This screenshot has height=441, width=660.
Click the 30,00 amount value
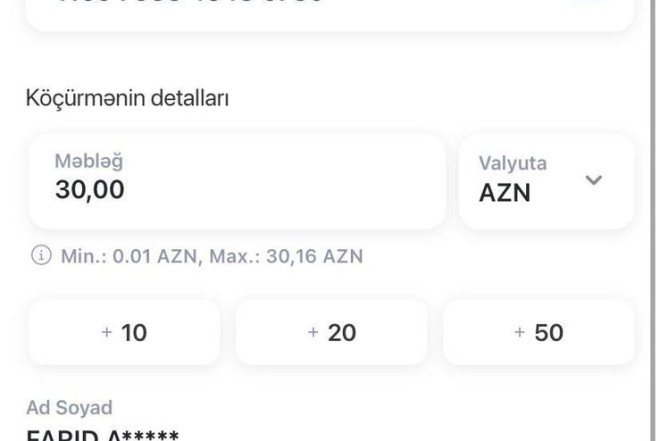pyautogui.click(x=90, y=190)
